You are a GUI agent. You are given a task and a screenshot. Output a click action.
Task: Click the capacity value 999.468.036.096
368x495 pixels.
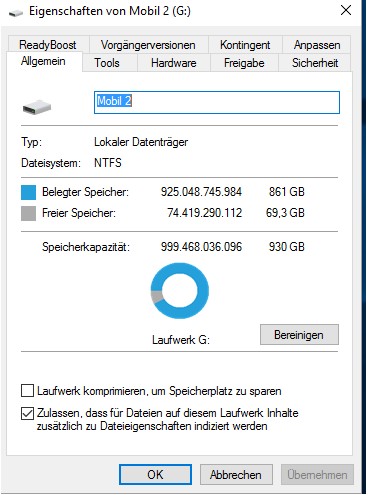click(201, 247)
